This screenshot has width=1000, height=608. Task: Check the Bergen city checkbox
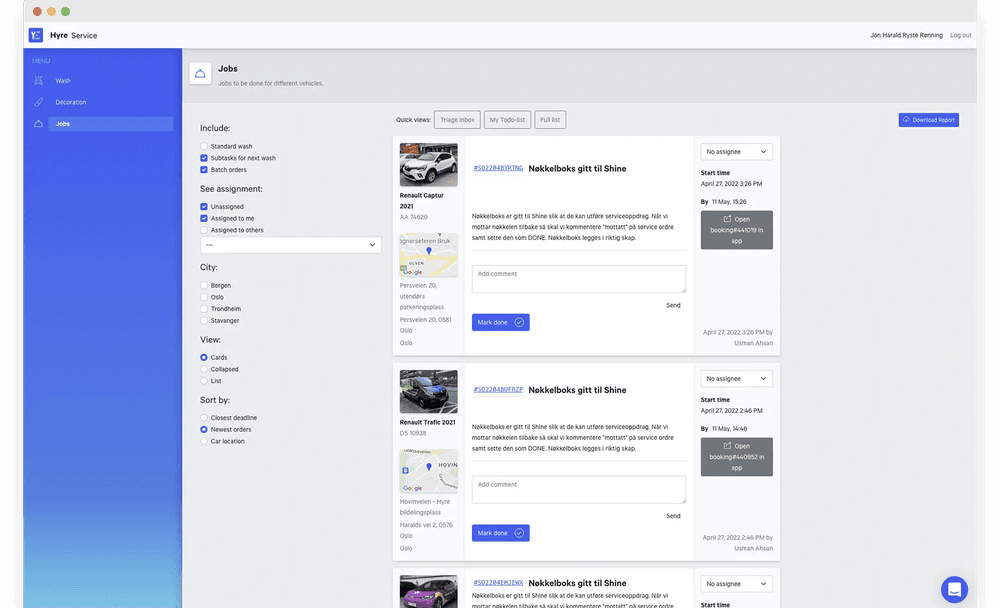[204, 285]
